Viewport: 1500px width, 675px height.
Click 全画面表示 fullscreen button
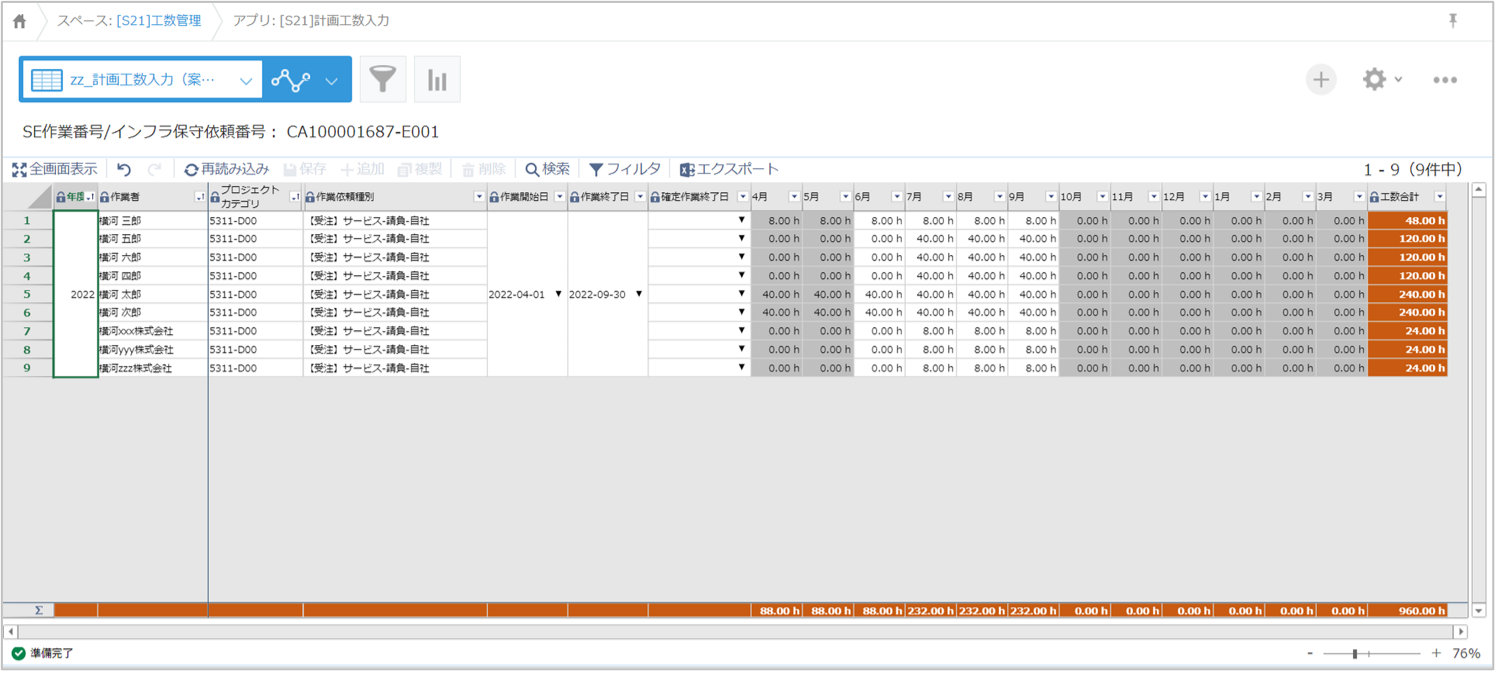tap(55, 170)
